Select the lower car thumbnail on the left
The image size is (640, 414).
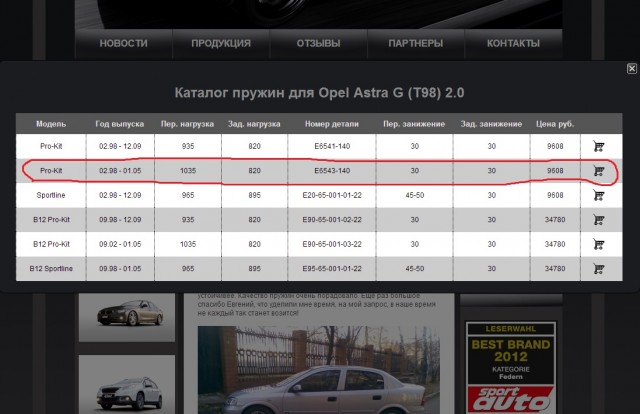tap(126, 385)
